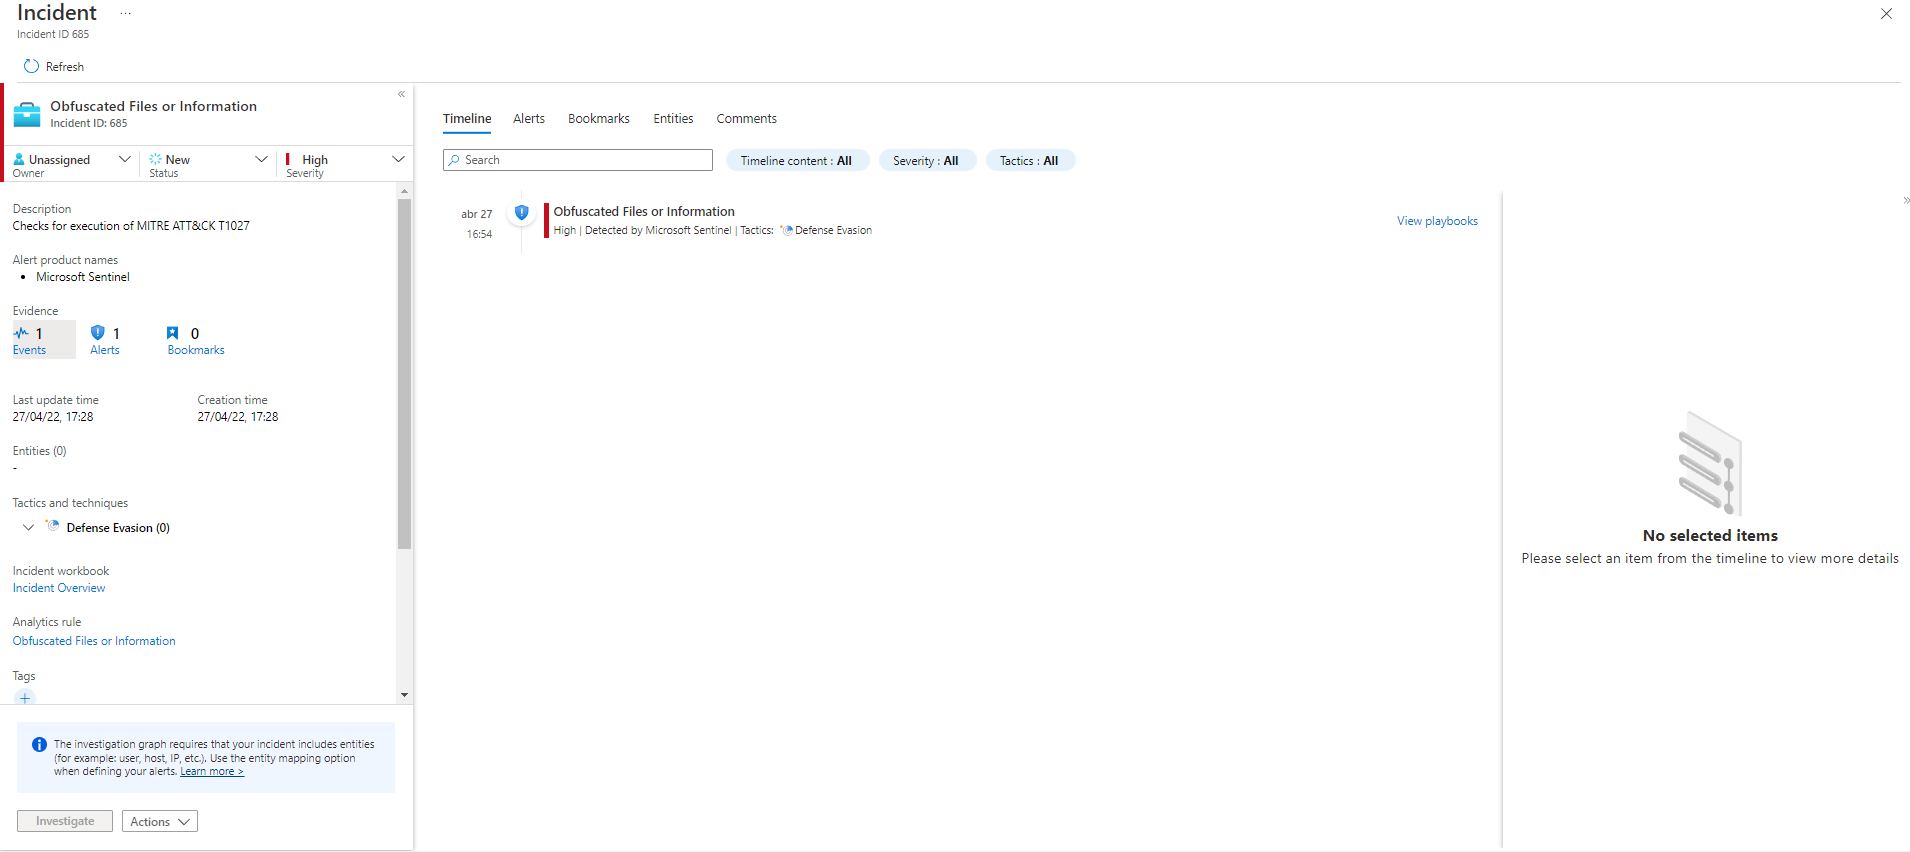Open the Incident Overview workbook link
The width and height of the screenshot is (1910, 852).
coord(59,588)
